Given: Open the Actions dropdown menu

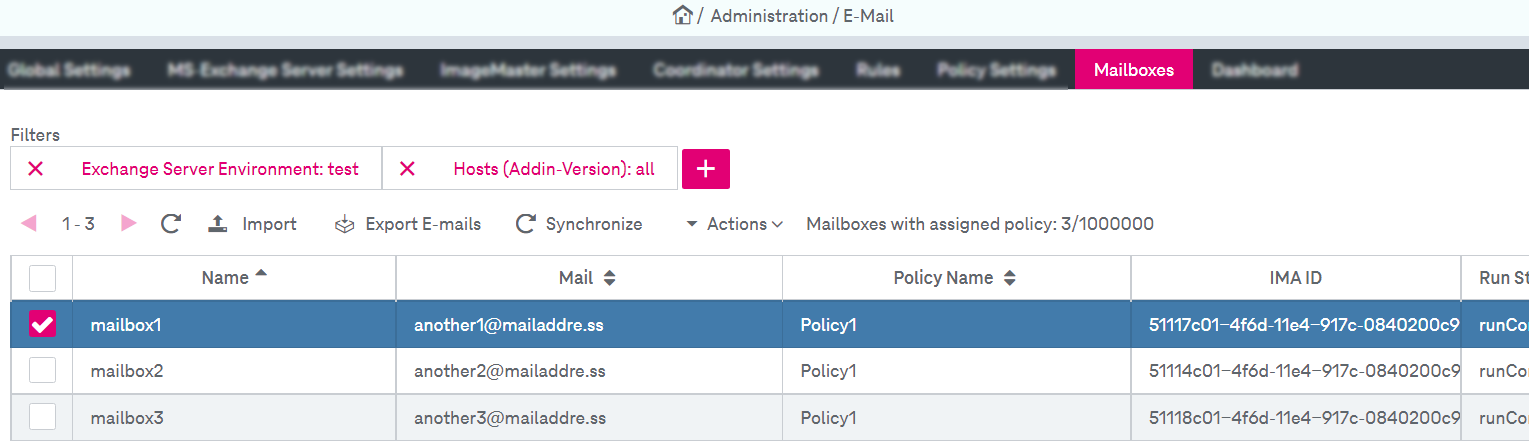Looking at the screenshot, I should click(x=733, y=224).
